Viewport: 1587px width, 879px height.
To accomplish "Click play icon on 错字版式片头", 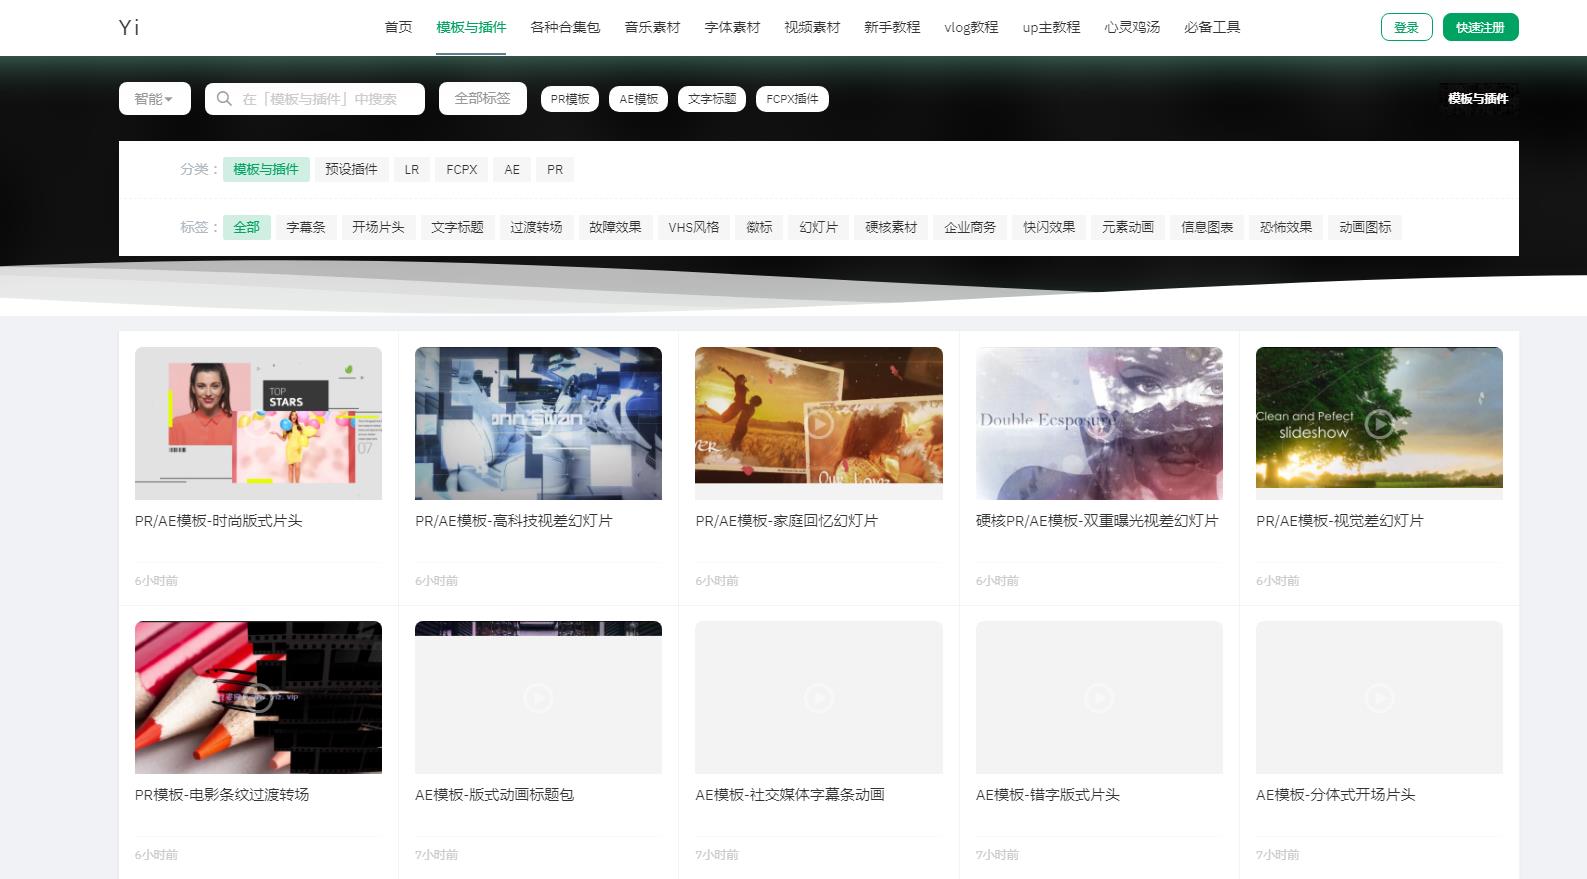I will 1099,698.
